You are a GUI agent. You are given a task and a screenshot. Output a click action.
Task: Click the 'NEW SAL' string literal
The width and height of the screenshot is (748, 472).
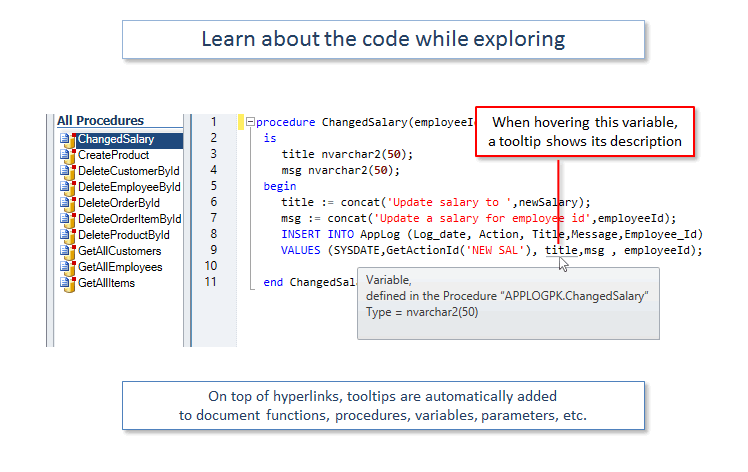495,250
